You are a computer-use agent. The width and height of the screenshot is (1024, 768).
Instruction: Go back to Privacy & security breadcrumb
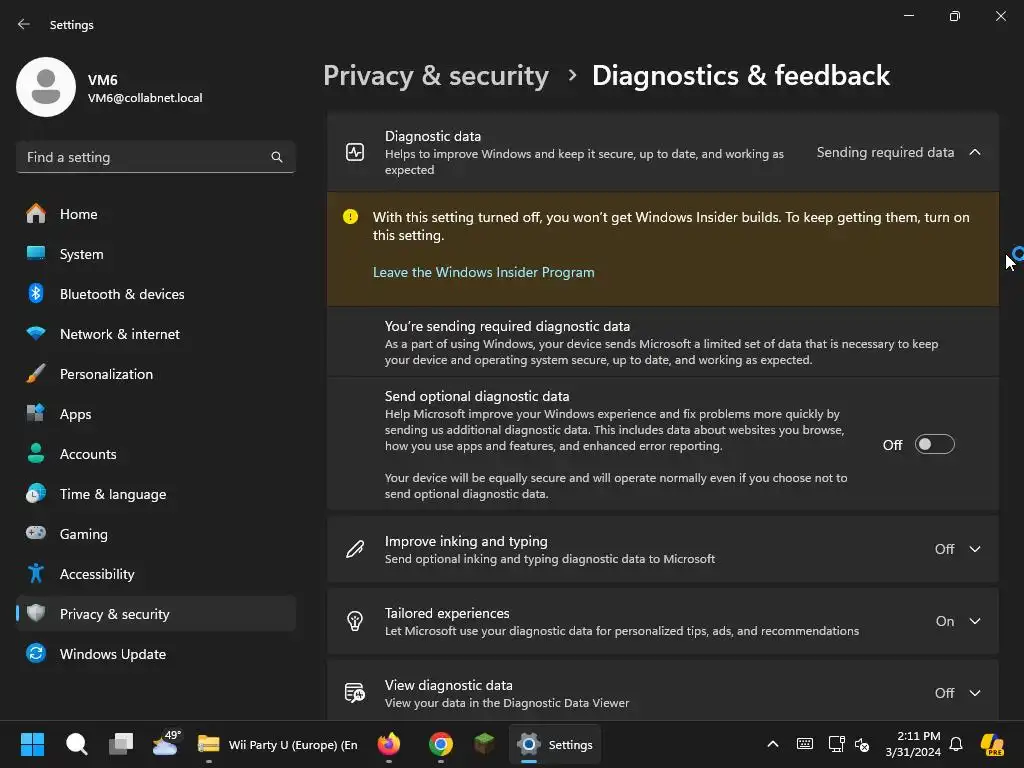pyautogui.click(x=436, y=76)
